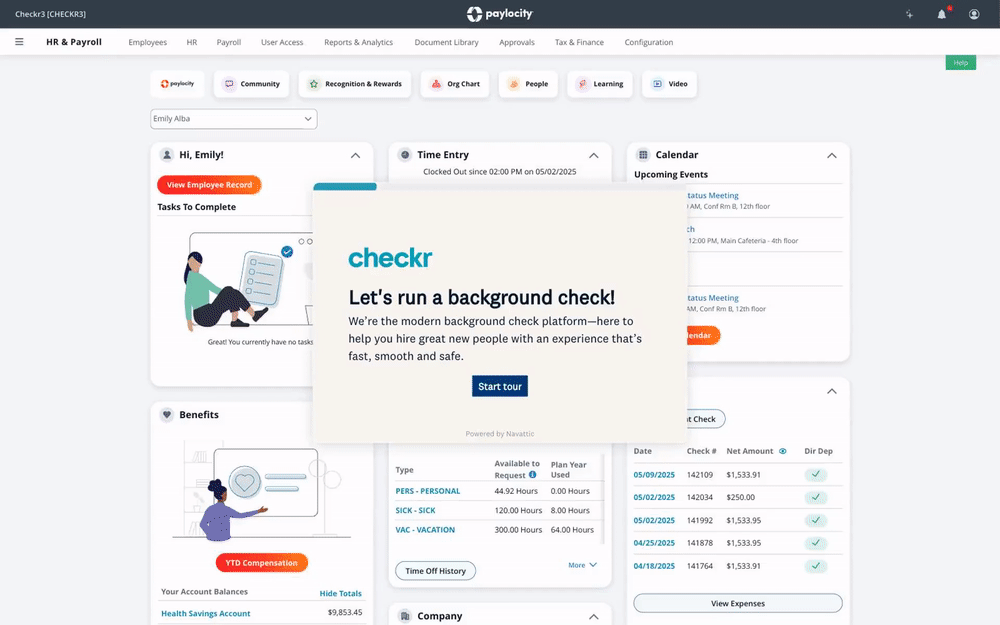This screenshot has width=1000, height=625.
Task: Click the $9,853.45 balance value
Action: (345, 612)
